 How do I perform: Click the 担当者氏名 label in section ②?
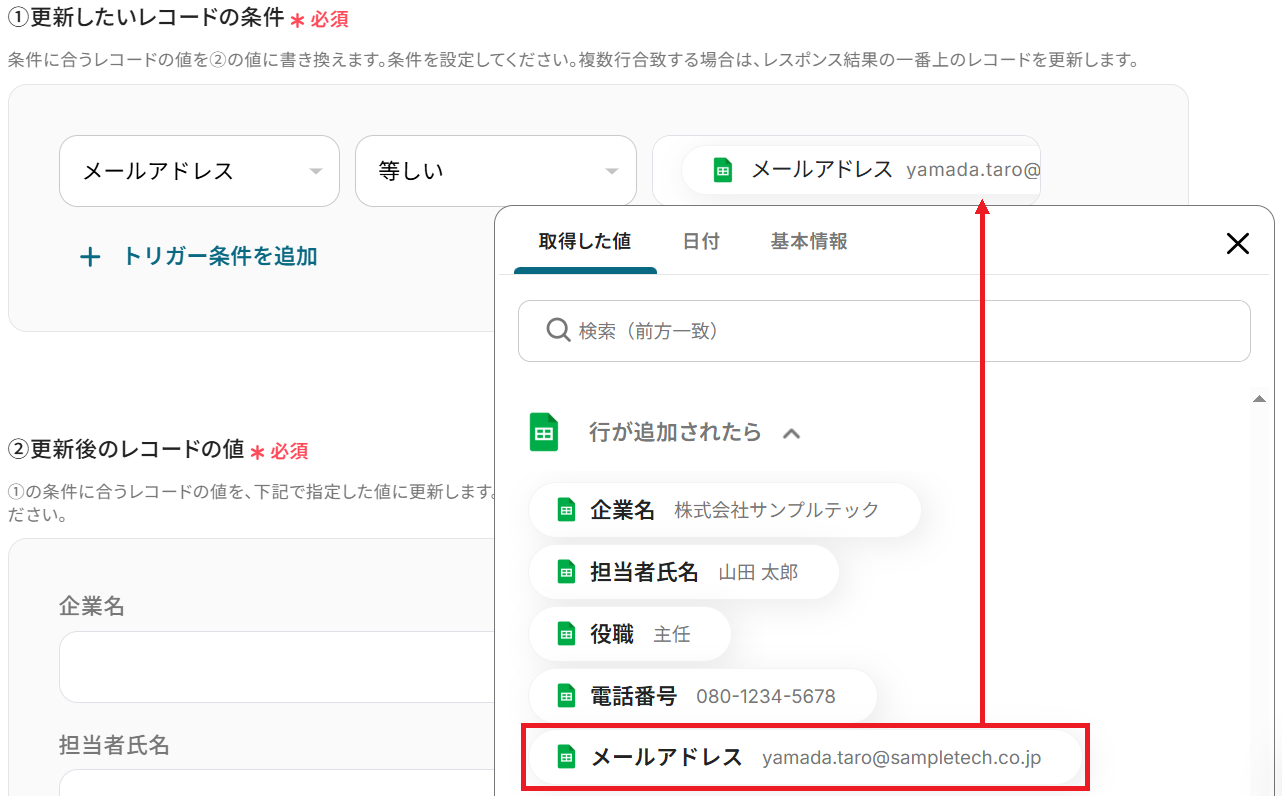point(114,745)
